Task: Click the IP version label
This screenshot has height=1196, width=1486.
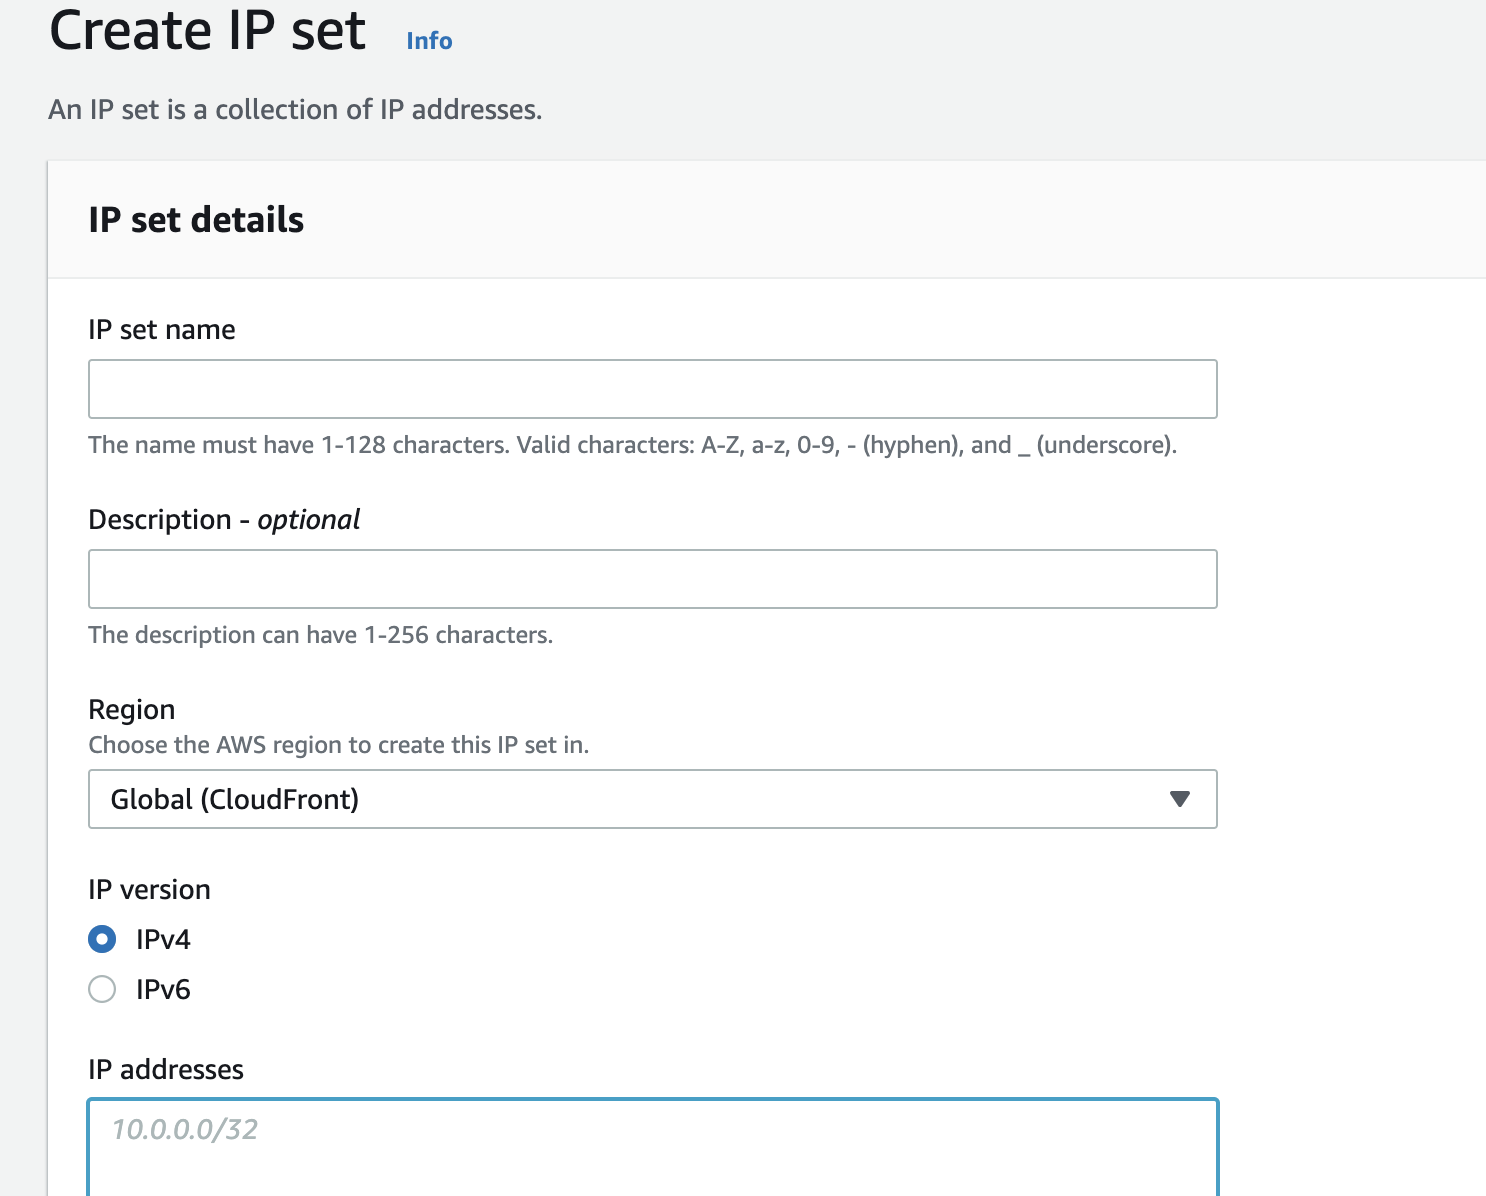Action: 149,890
